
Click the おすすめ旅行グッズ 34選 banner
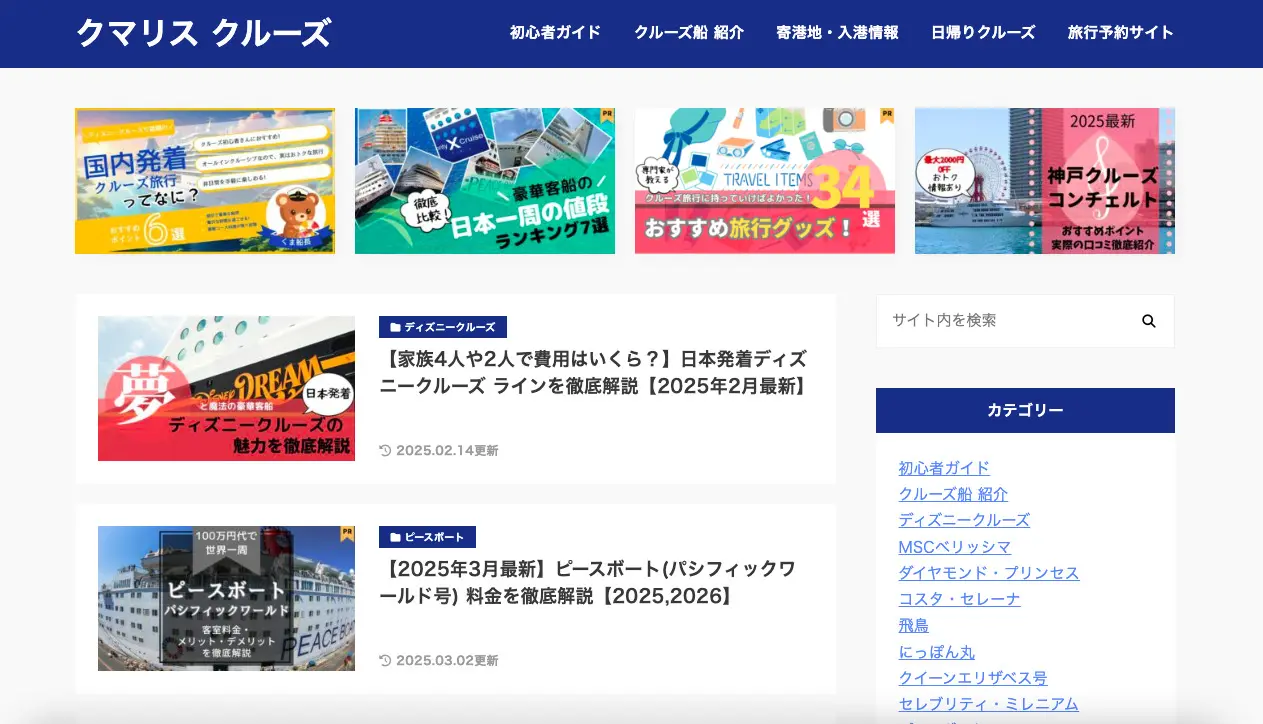[765, 181]
